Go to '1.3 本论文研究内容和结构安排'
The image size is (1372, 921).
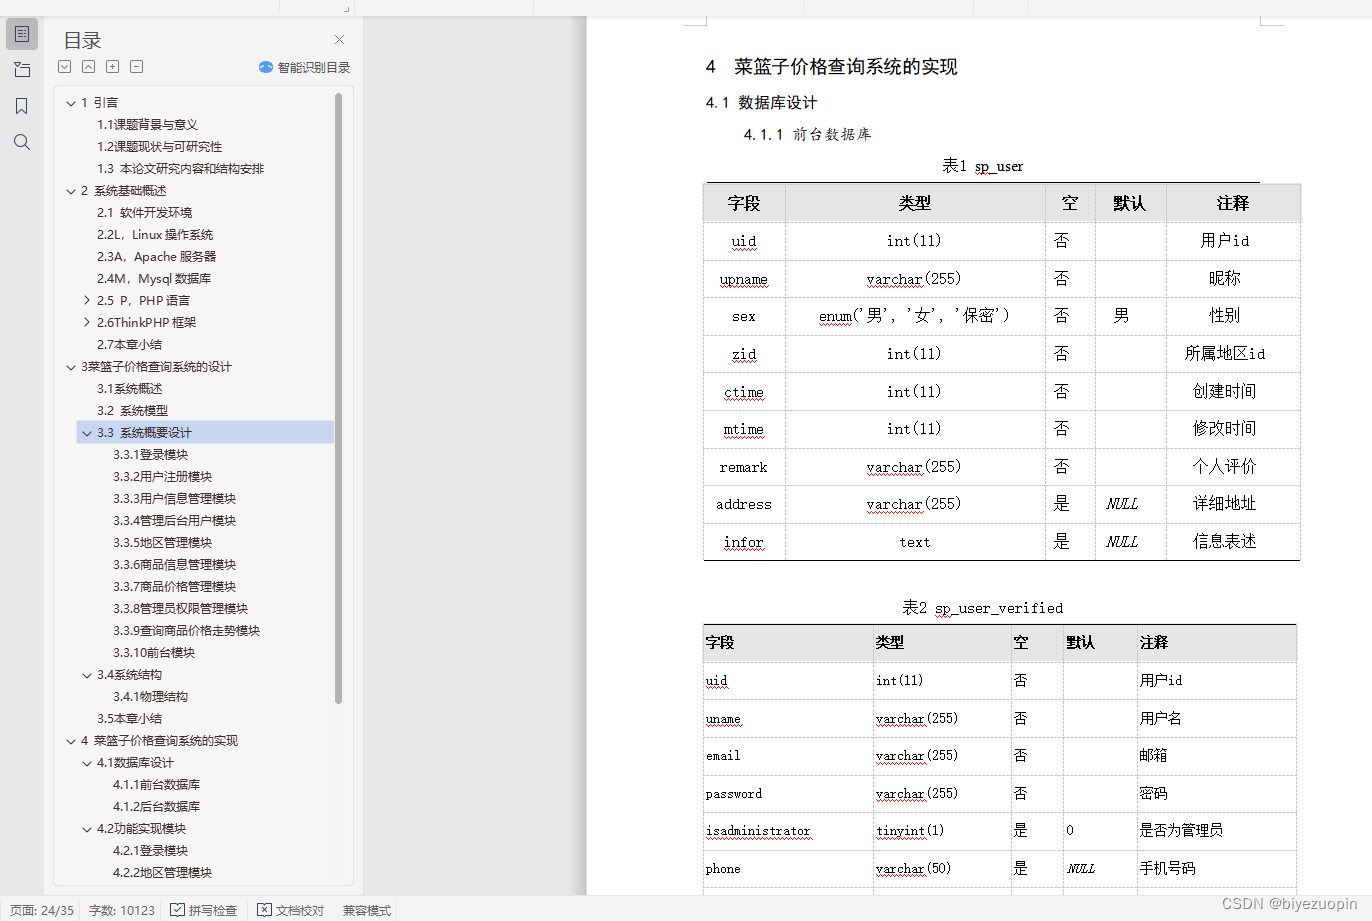click(x=180, y=169)
